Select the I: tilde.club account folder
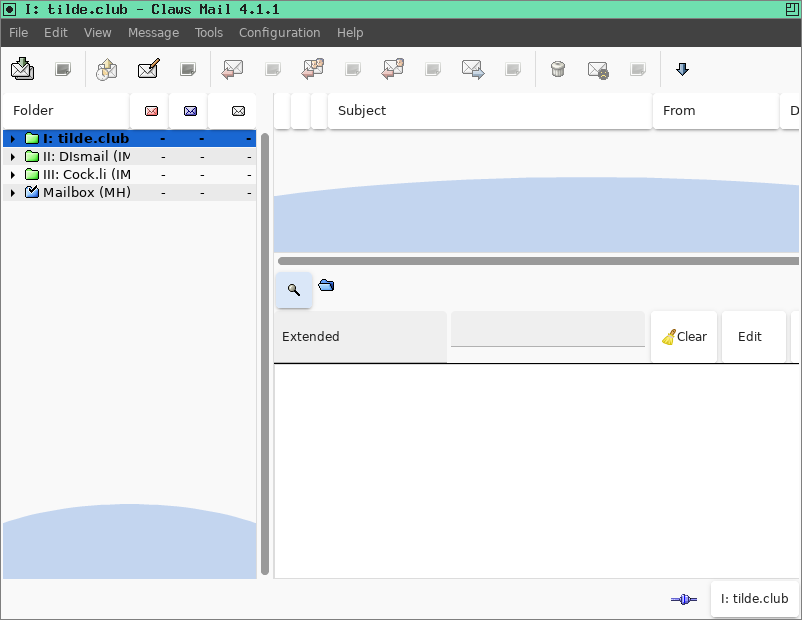Image resolution: width=802 pixels, height=620 pixels. (x=129, y=139)
